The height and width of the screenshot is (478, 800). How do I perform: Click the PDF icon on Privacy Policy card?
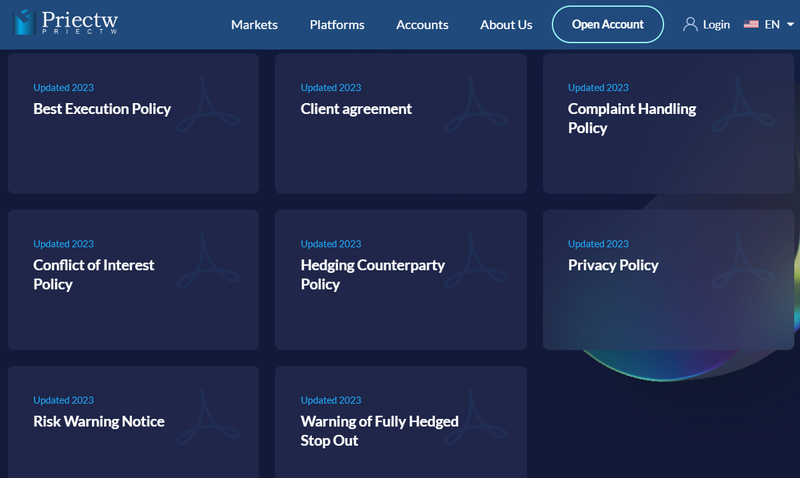click(x=743, y=261)
